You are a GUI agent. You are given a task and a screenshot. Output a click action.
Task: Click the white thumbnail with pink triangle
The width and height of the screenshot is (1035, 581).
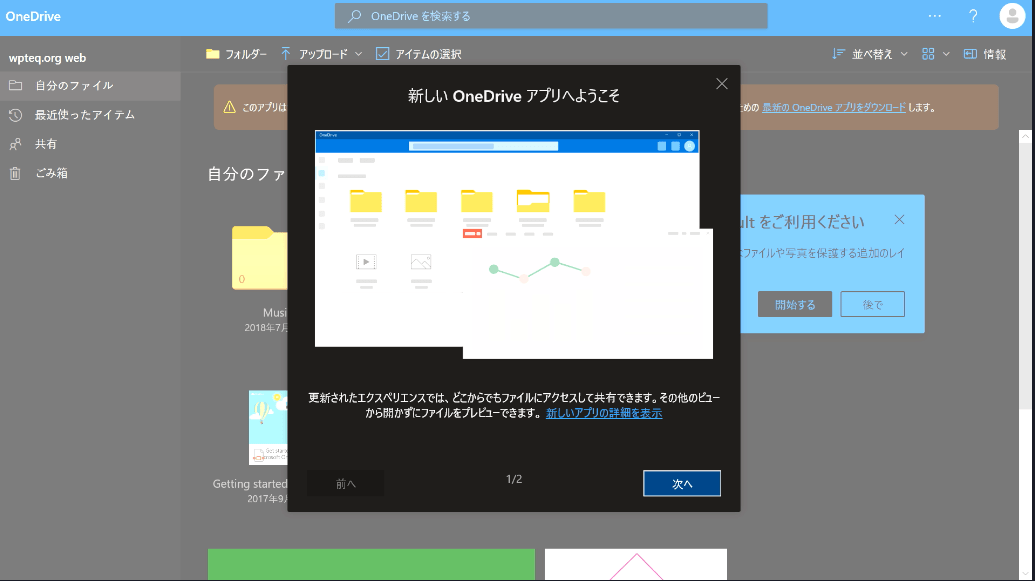click(x=636, y=564)
